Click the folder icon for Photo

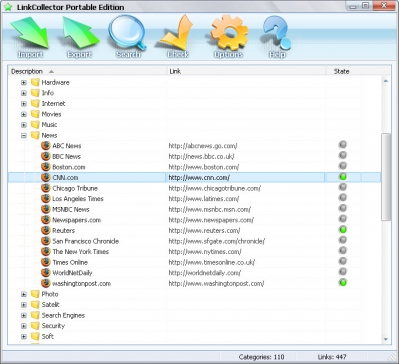coord(35,294)
